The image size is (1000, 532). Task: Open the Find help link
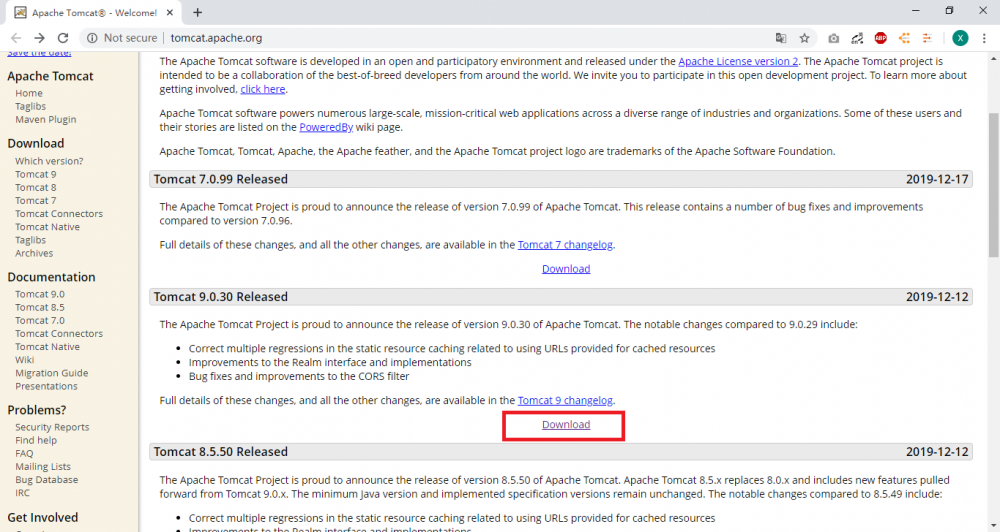[x=36, y=440]
